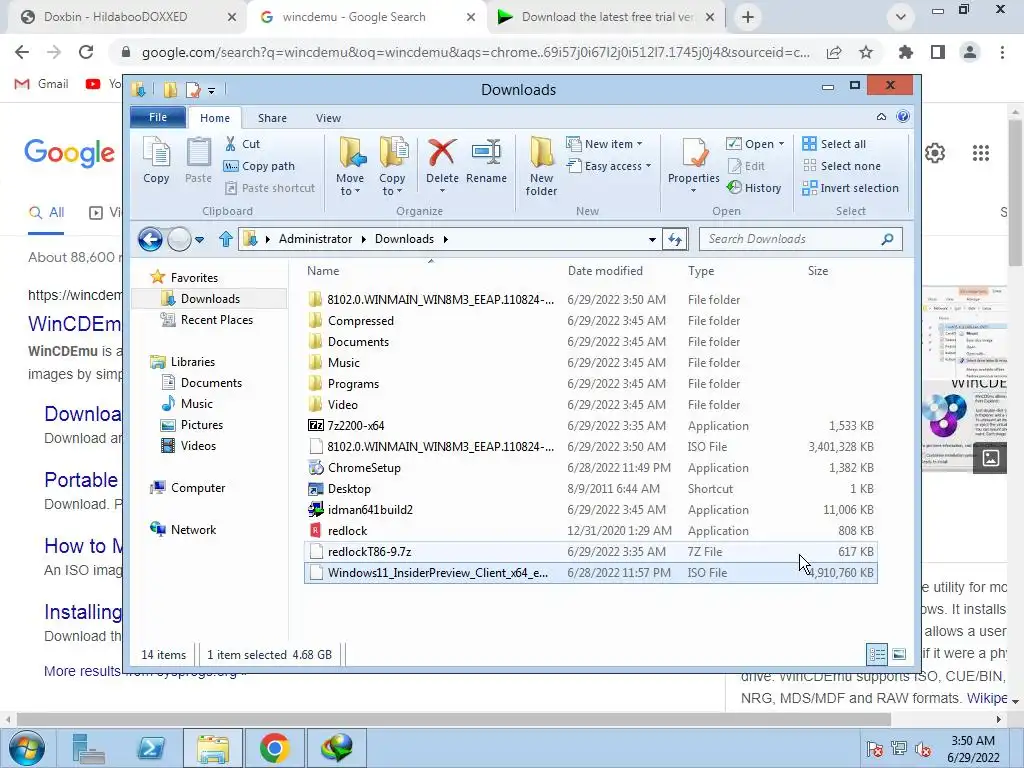The image size is (1024, 768).
Task: Select Copy path in Clipboard group
Action: (259, 166)
